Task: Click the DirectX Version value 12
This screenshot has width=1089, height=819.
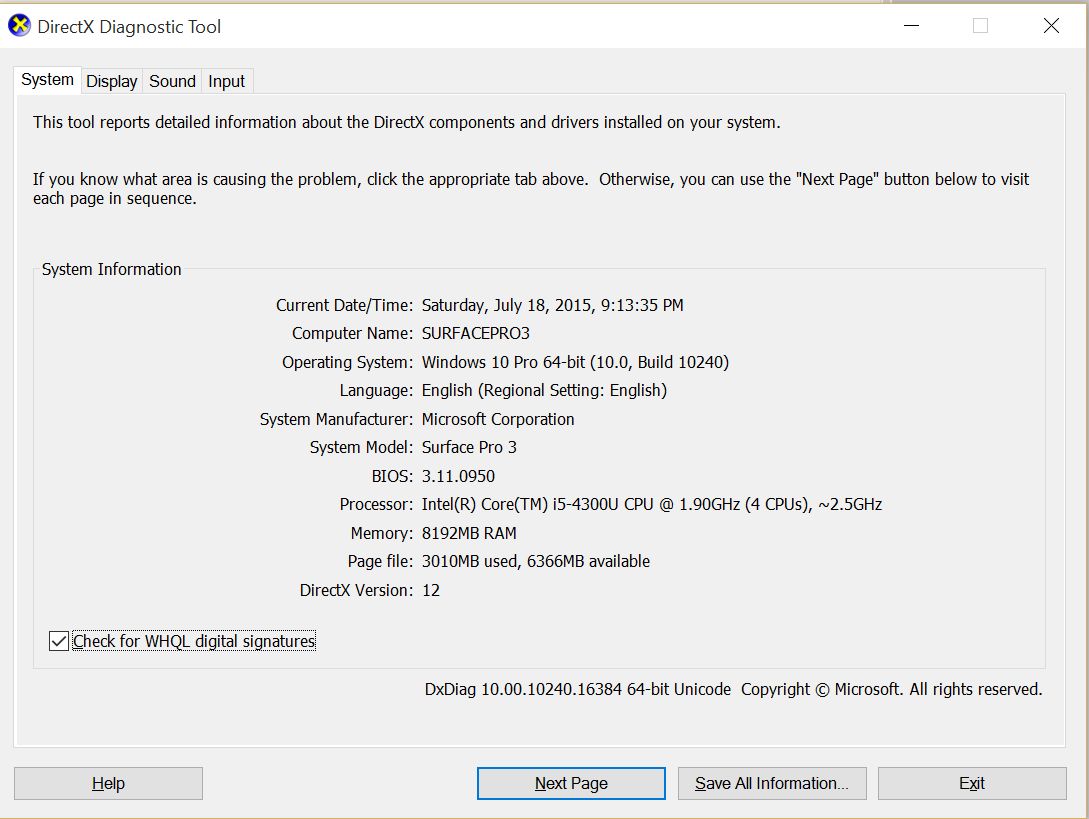Action: pos(431,590)
